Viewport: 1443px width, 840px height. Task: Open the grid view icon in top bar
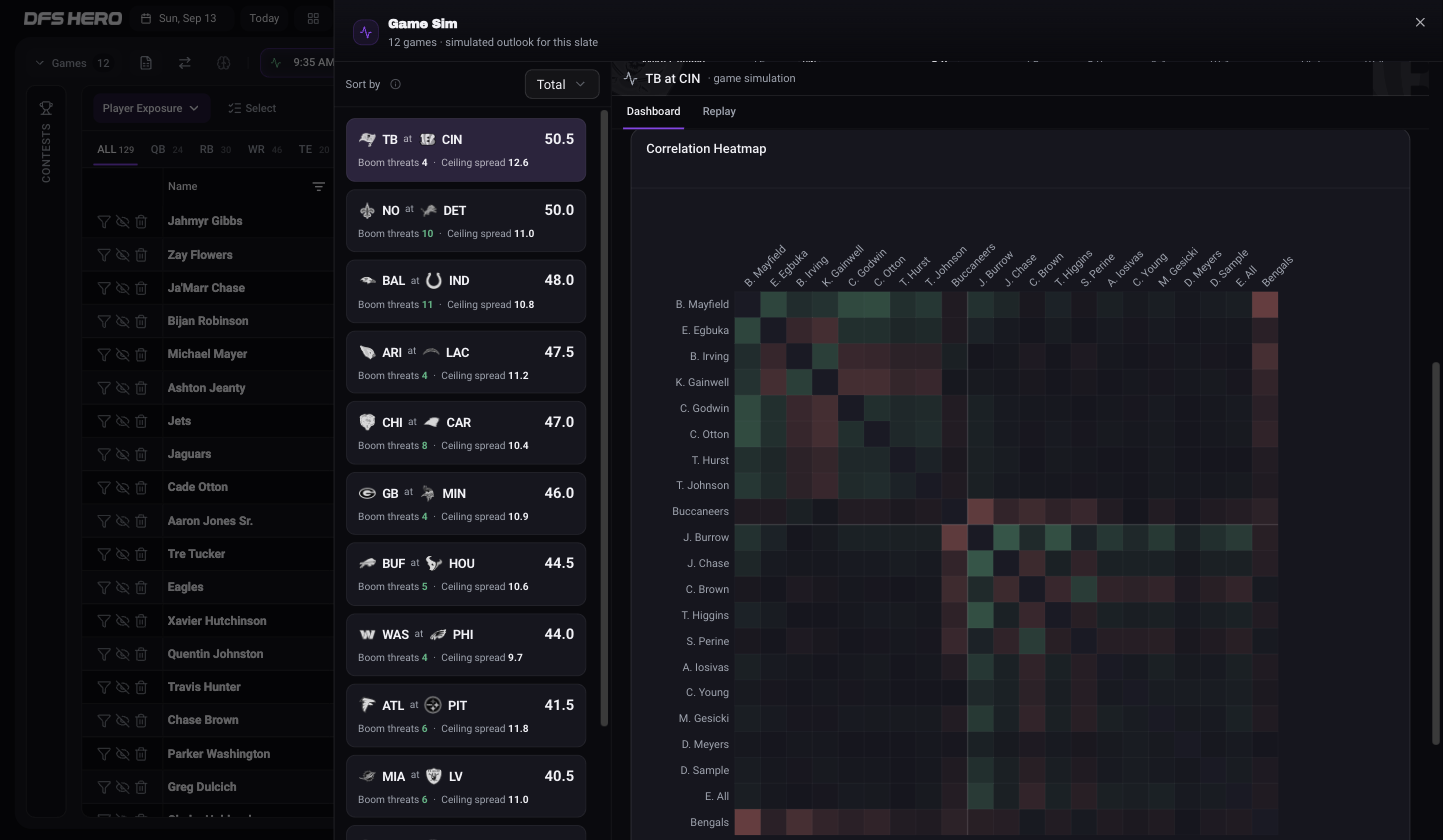point(313,18)
